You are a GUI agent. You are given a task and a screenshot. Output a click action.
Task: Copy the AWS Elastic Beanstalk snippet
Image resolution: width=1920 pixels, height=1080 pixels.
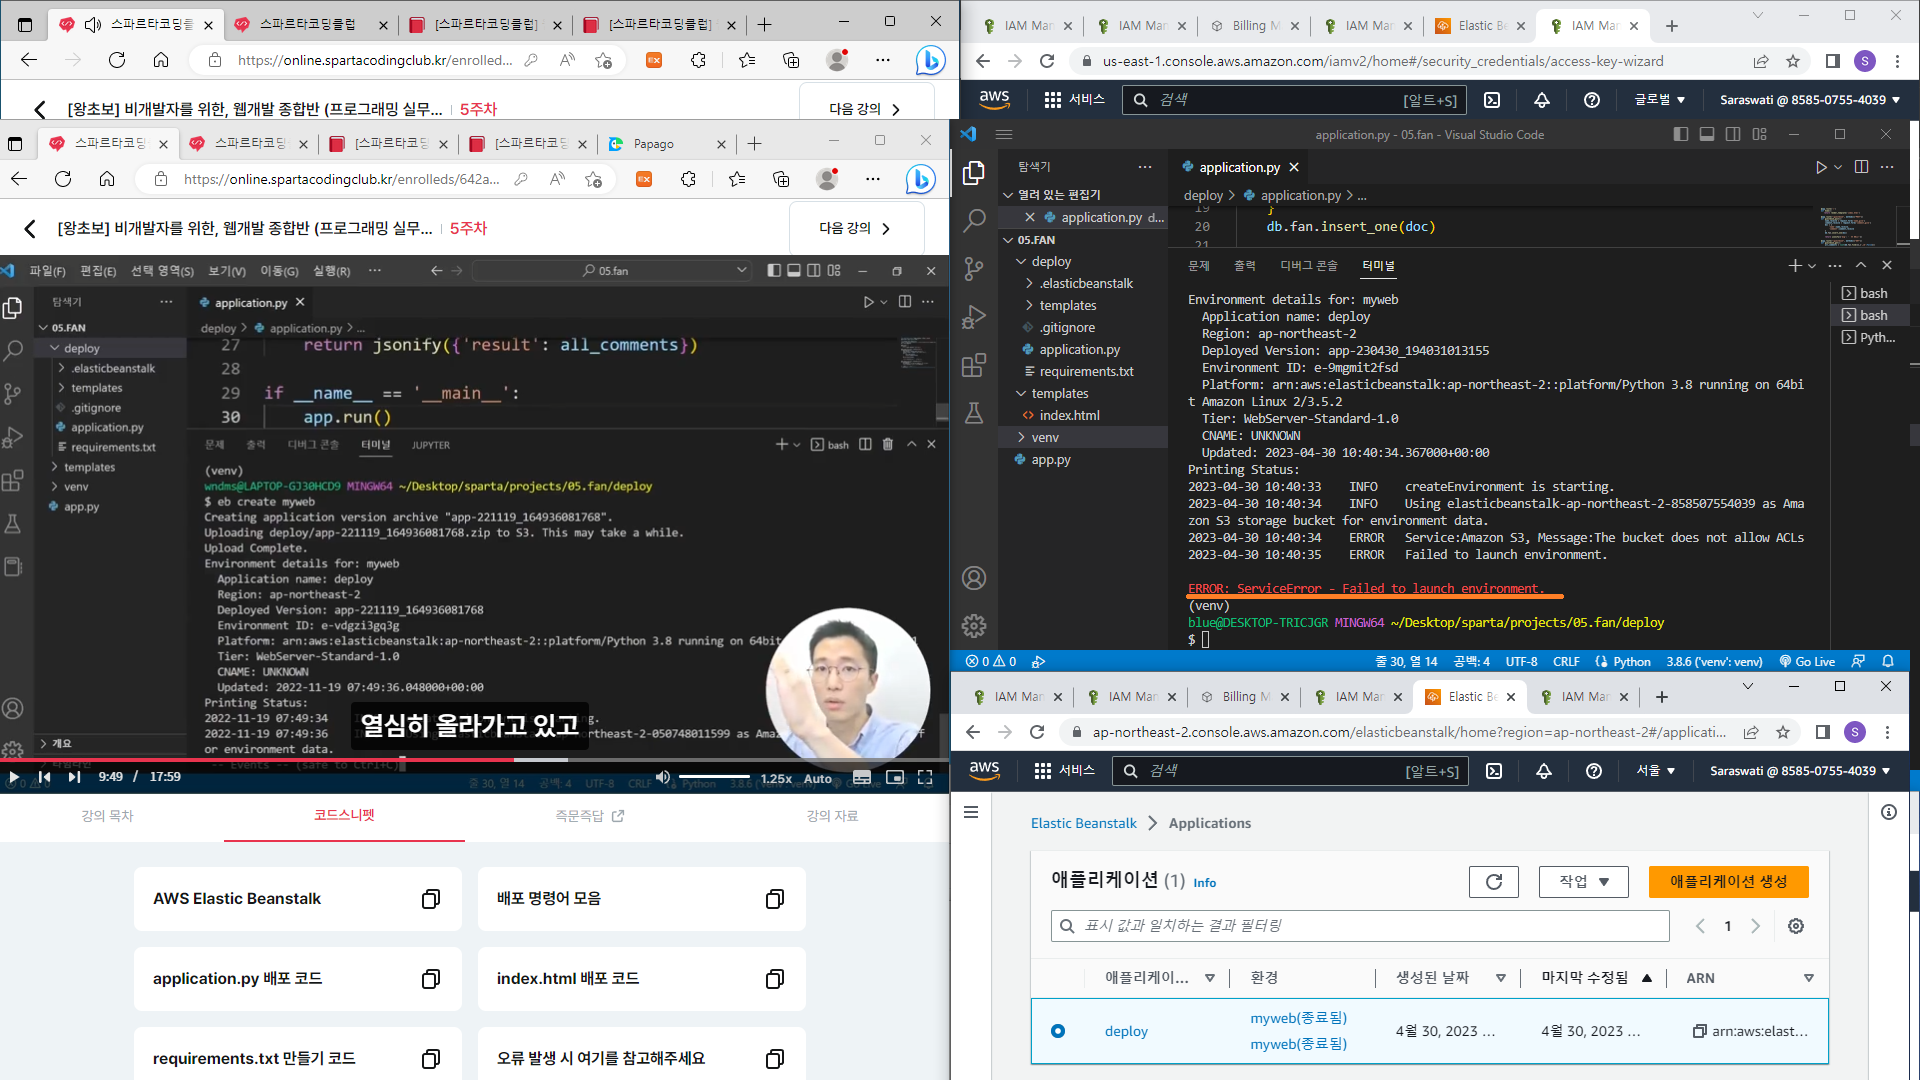tap(431, 899)
